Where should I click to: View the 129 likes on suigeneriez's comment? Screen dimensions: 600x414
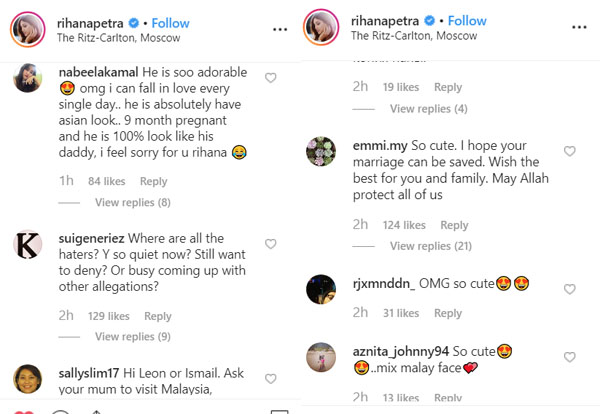109,316
